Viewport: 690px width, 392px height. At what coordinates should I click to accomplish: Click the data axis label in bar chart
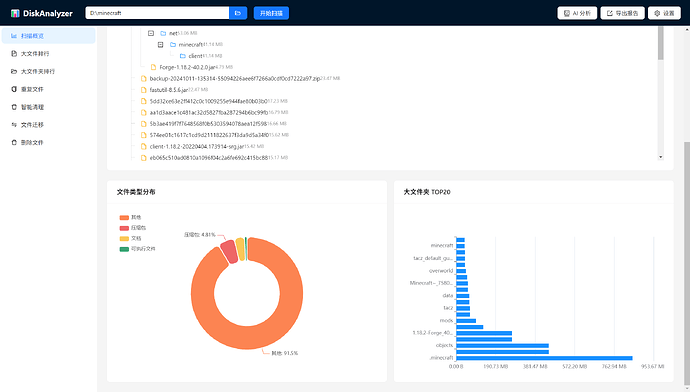point(448,296)
